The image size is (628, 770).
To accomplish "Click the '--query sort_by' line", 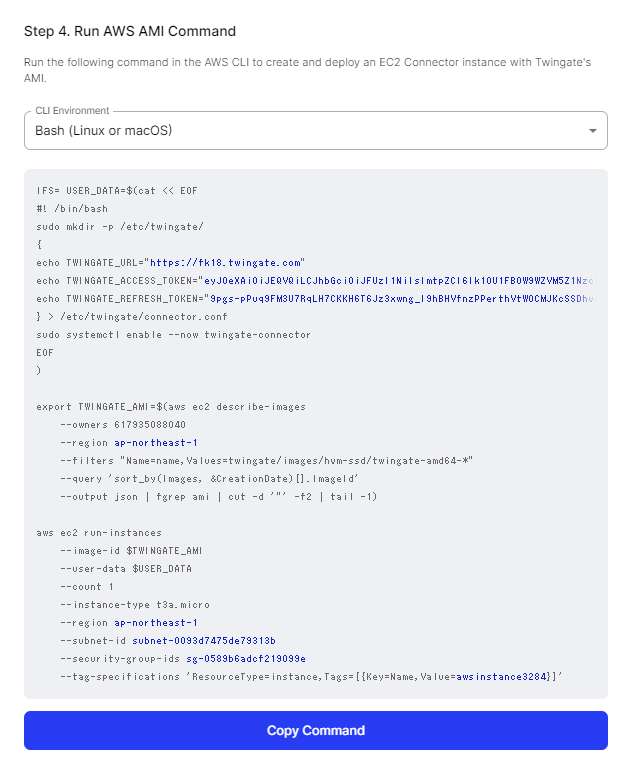I will [210, 479].
